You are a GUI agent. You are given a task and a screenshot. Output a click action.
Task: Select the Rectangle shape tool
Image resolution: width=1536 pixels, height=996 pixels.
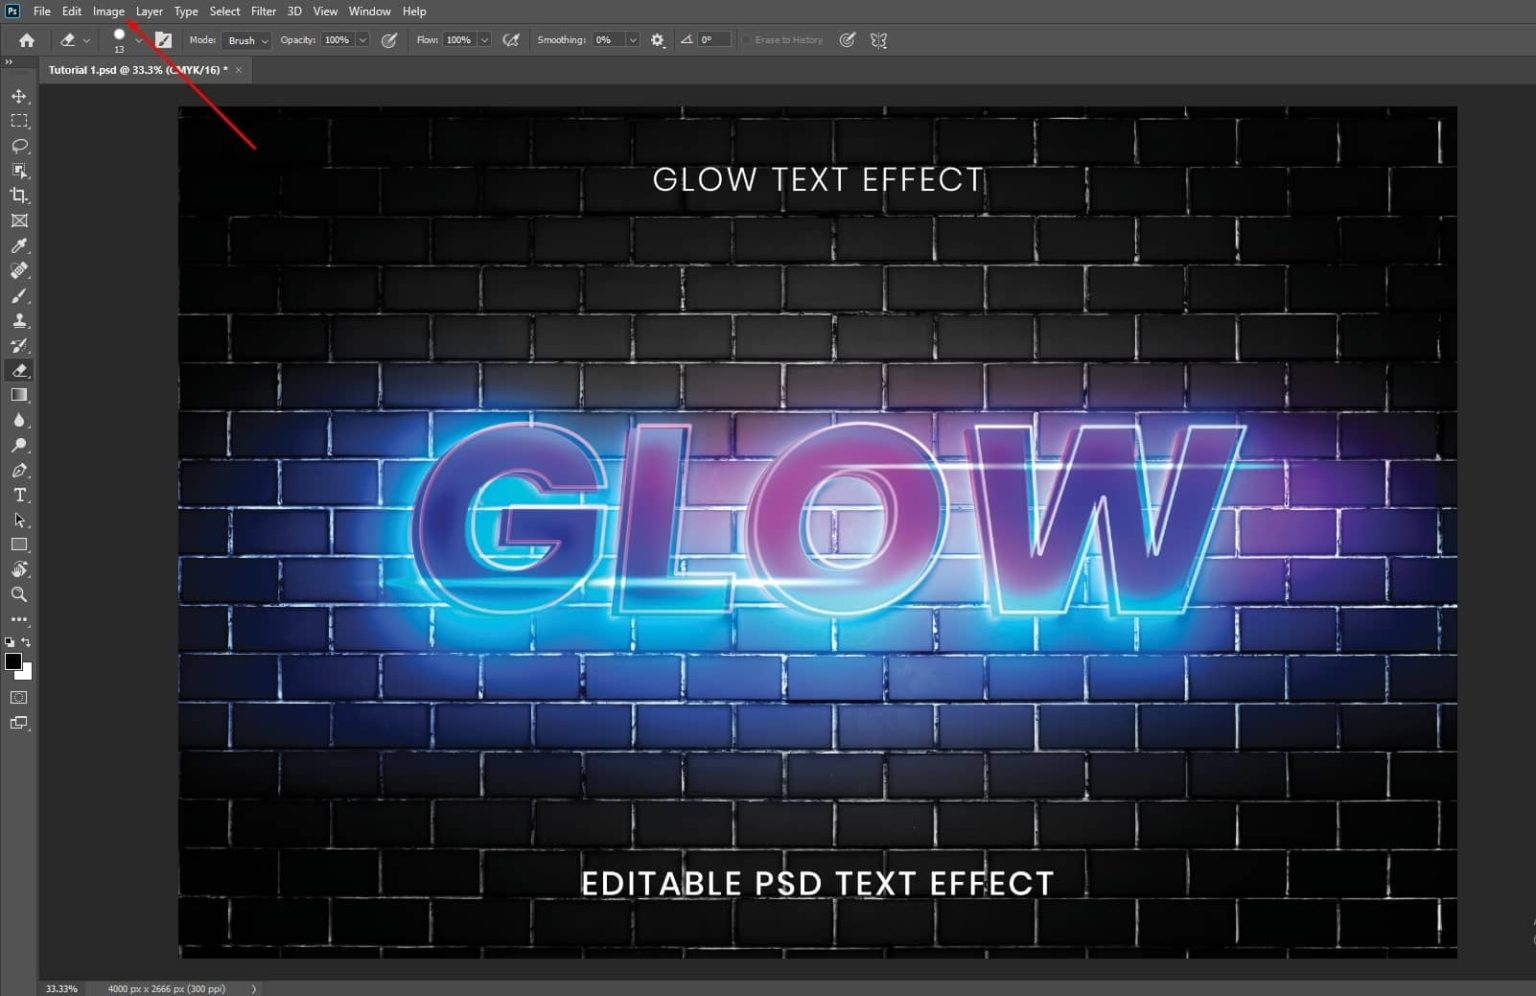tap(19, 545)
